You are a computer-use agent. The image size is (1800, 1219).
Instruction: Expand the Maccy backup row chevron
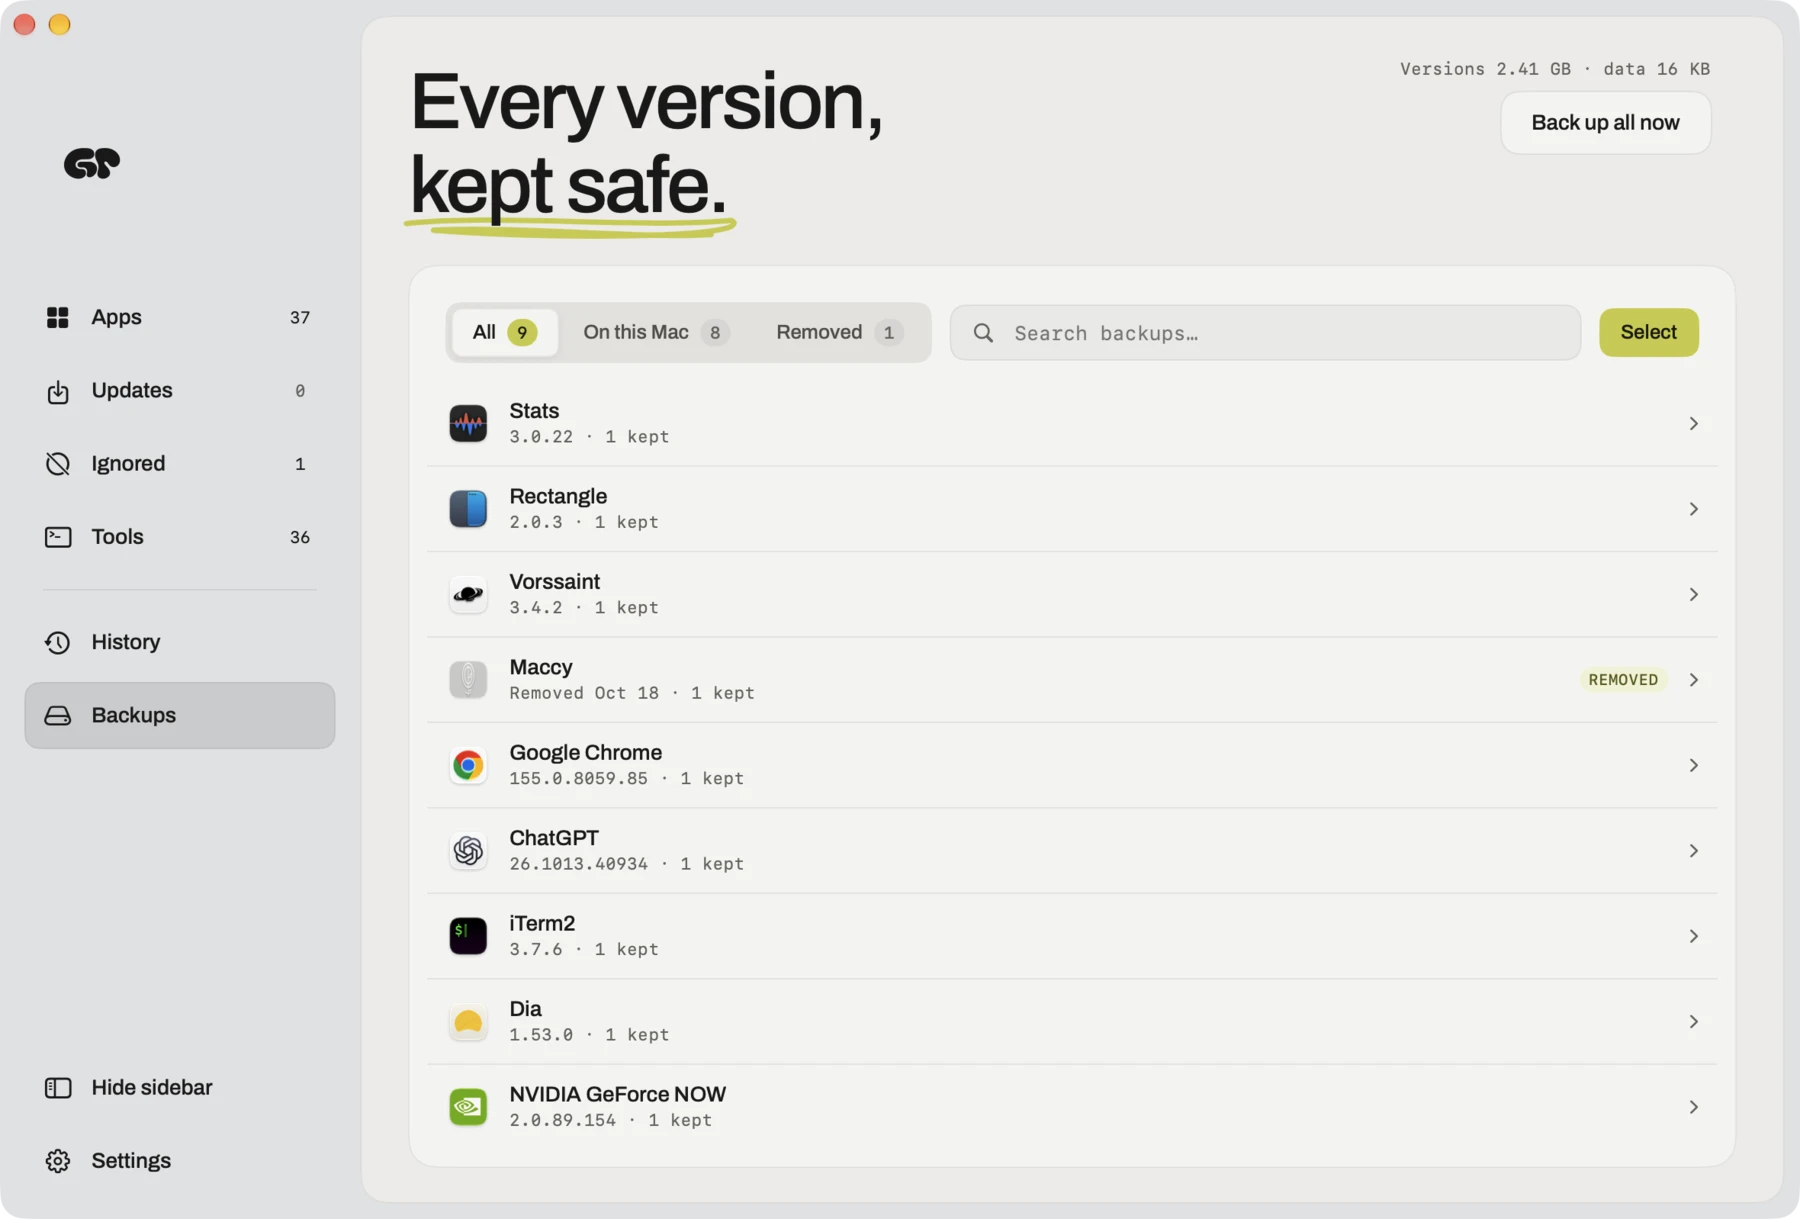pyautogui.click(x=1694, y=680)
